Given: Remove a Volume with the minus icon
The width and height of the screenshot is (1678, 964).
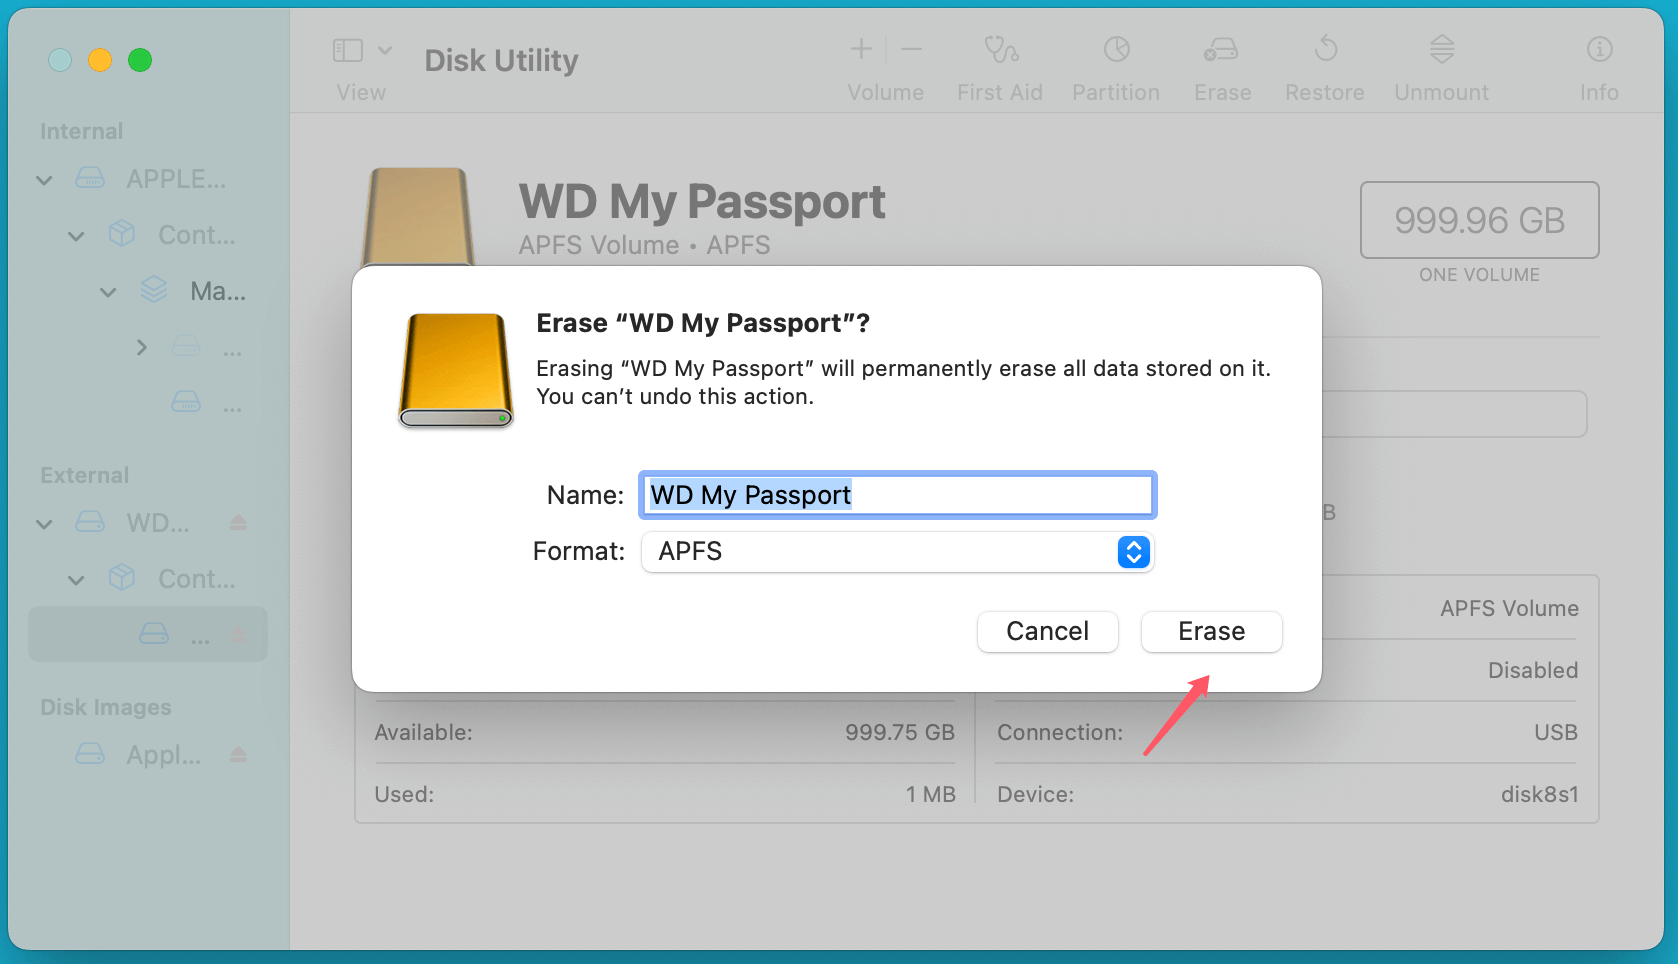Looking at the screenshot, I should 911,49.
